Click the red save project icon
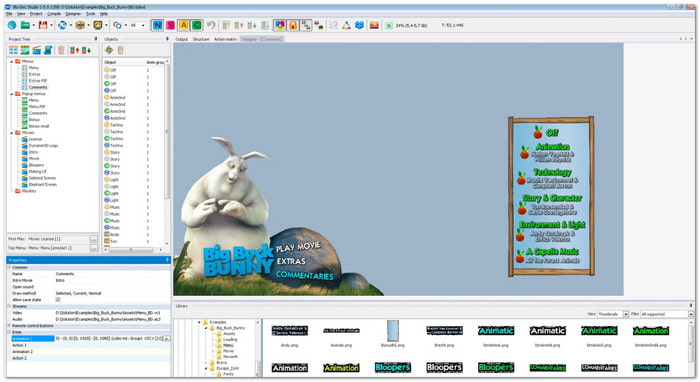Screen dimensions: 700x382 [43, 25]
